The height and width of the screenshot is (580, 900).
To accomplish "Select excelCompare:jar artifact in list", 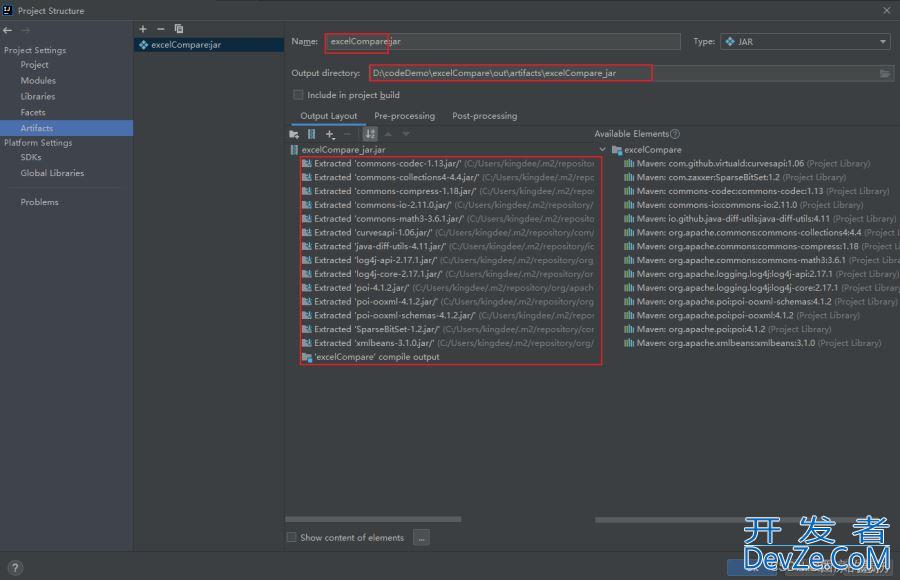I will coord(209,45).
